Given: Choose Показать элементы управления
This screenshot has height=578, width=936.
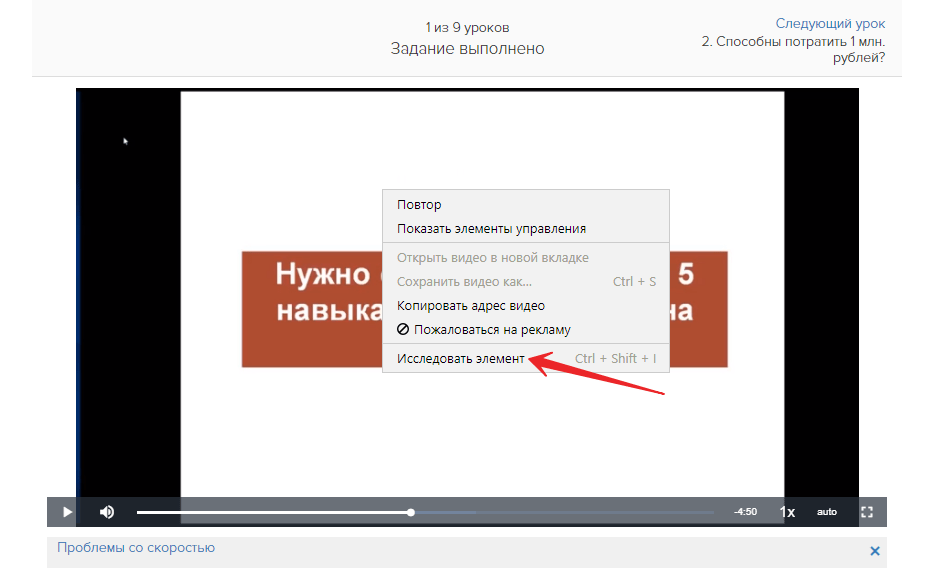Looking at the screenshot, I should pyautogui.click(x=525, y=229).
